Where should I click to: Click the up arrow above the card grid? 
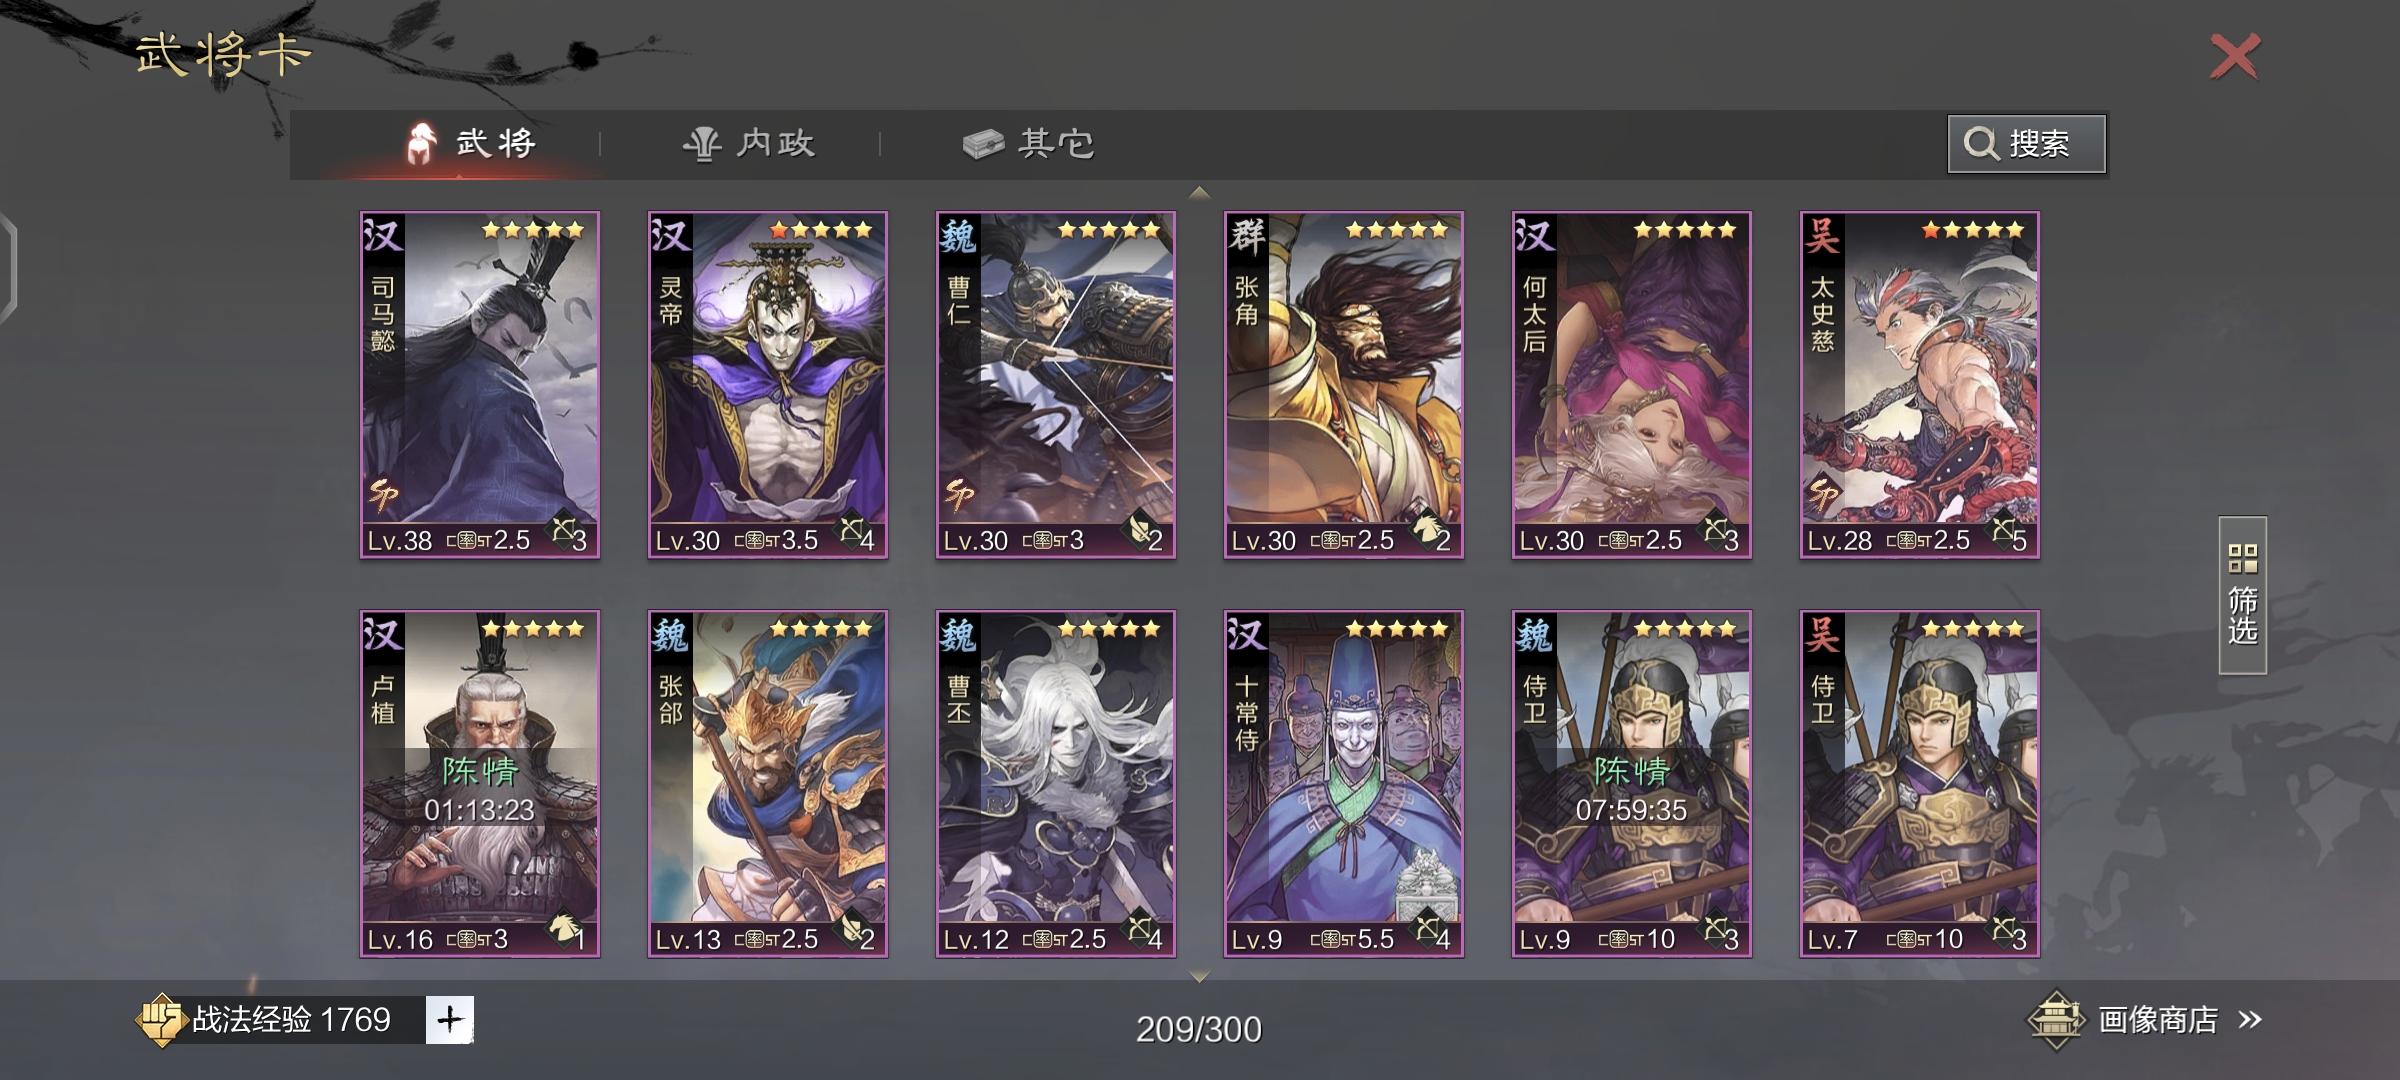tap(1200, 192)
